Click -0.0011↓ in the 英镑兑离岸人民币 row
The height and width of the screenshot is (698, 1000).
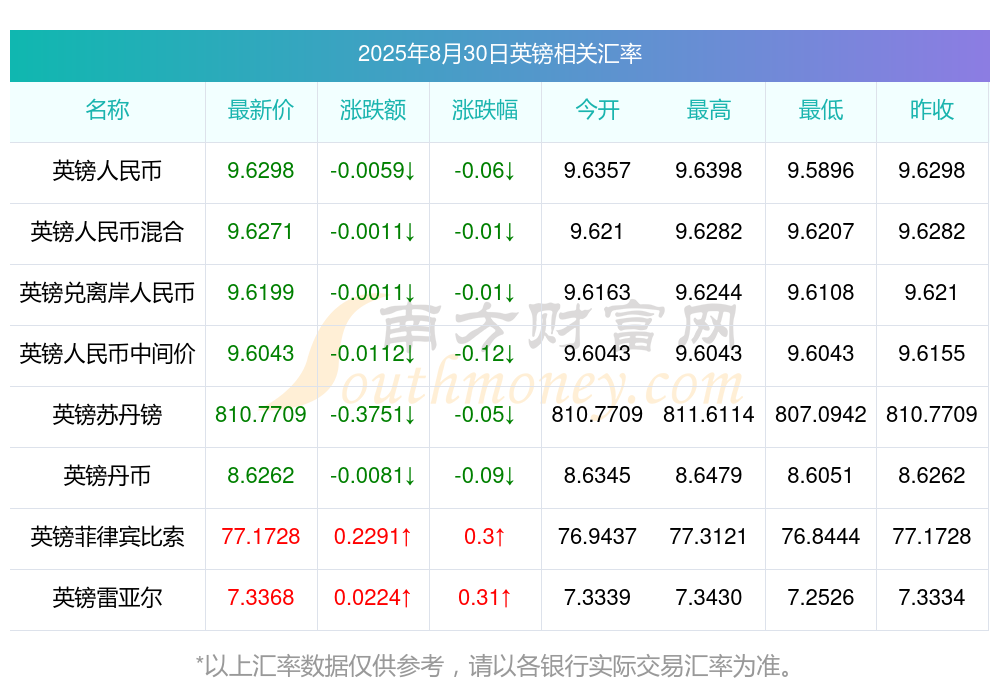tap(372, 292)
